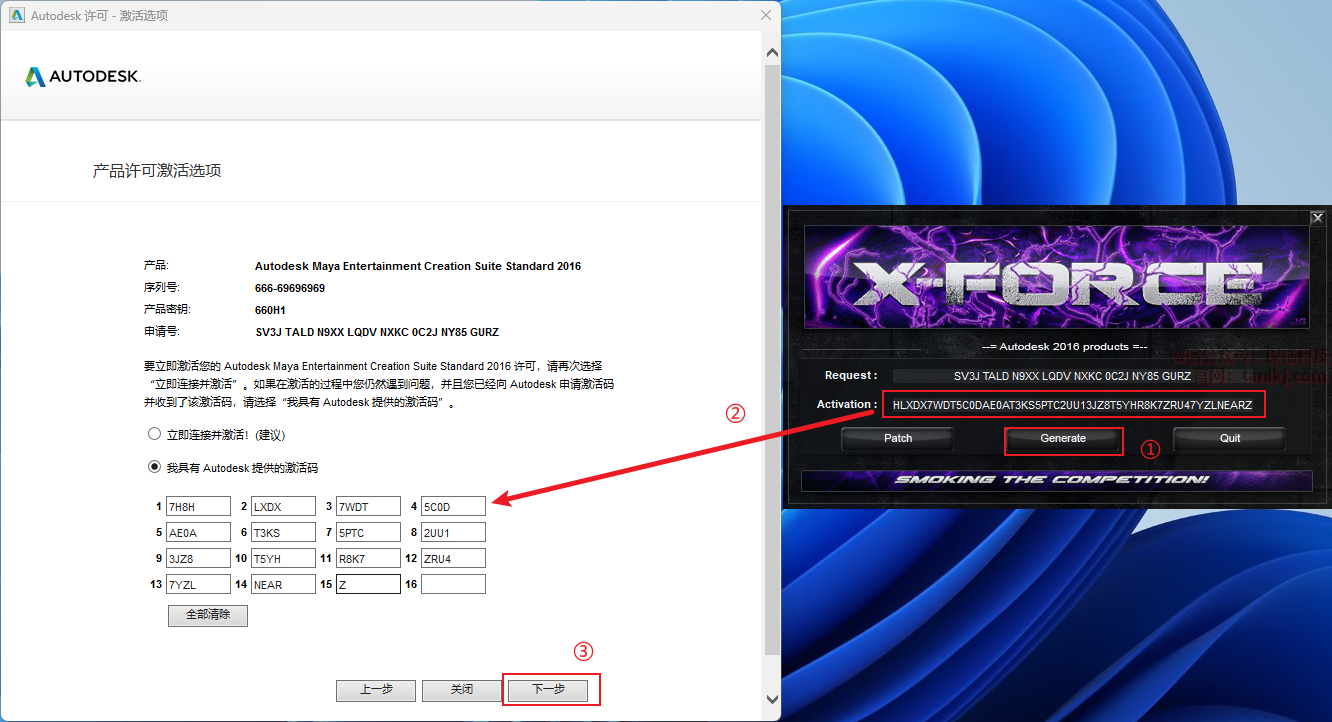Click the 全部清除 button
The width and height of the screenshot is (1332, 722).
pos(208,615)
